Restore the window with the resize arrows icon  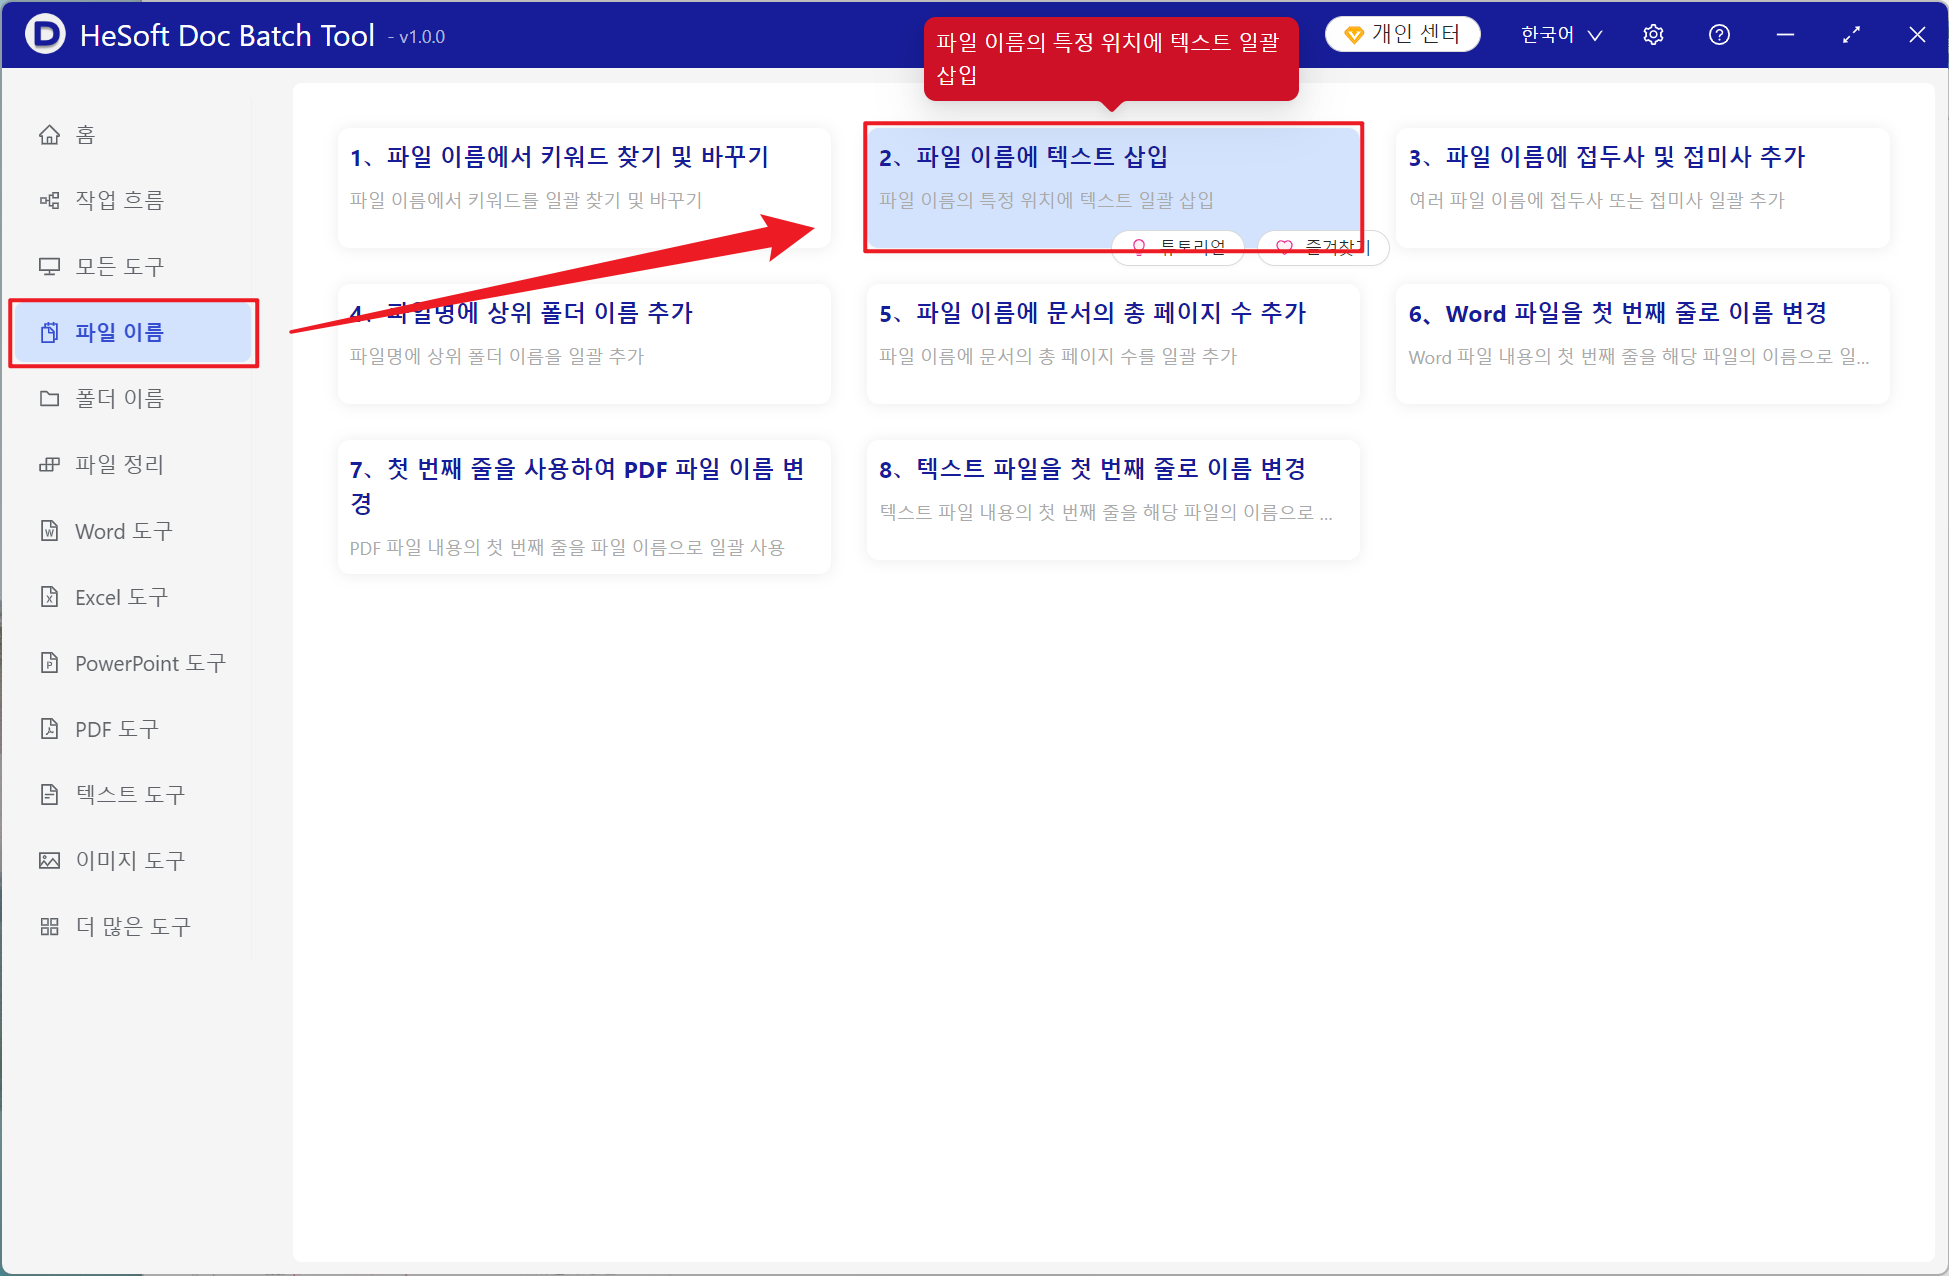(x=1851, y=35)
